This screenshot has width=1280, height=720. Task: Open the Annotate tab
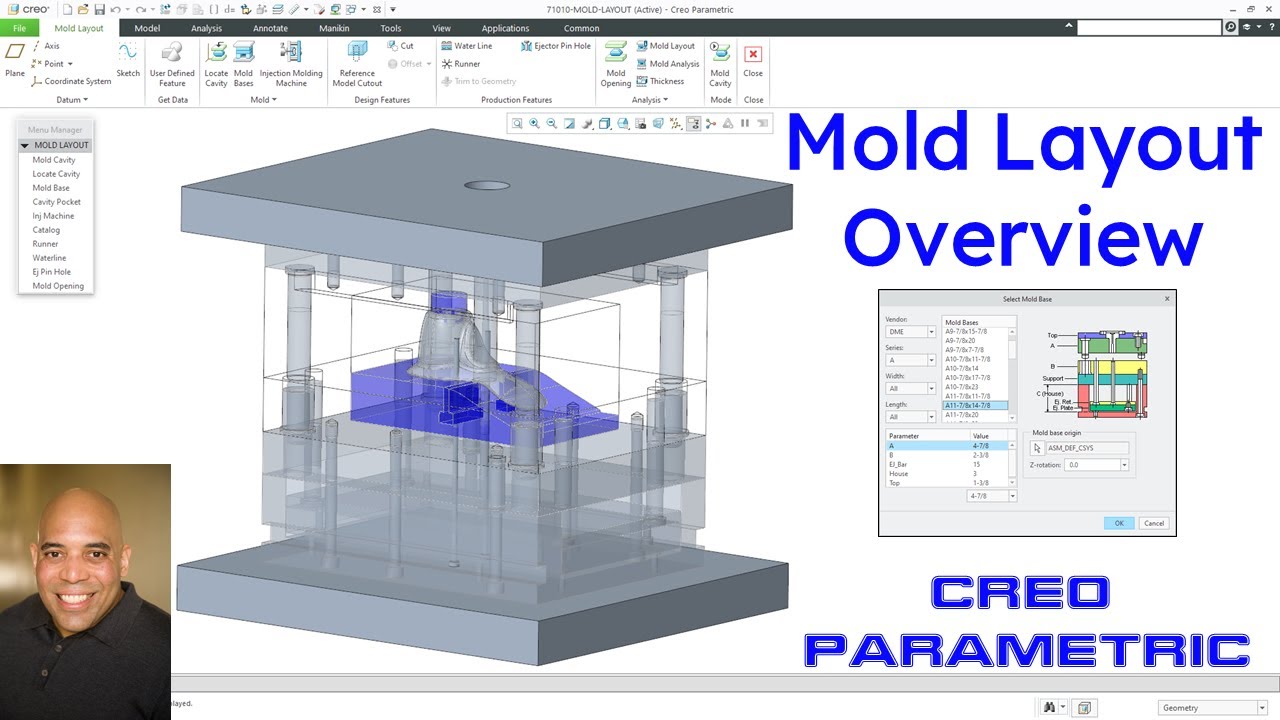(270, 28)
